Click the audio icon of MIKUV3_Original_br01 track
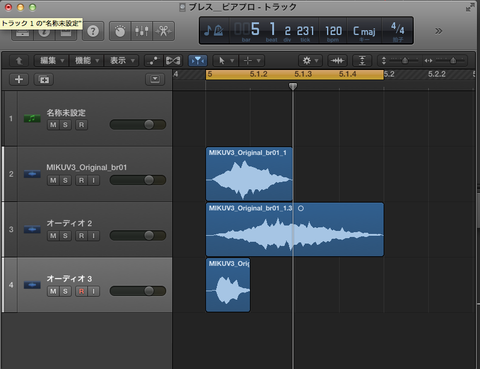This screenshot has height=369, width=480. pyautogui.click(x=32, y=174)
